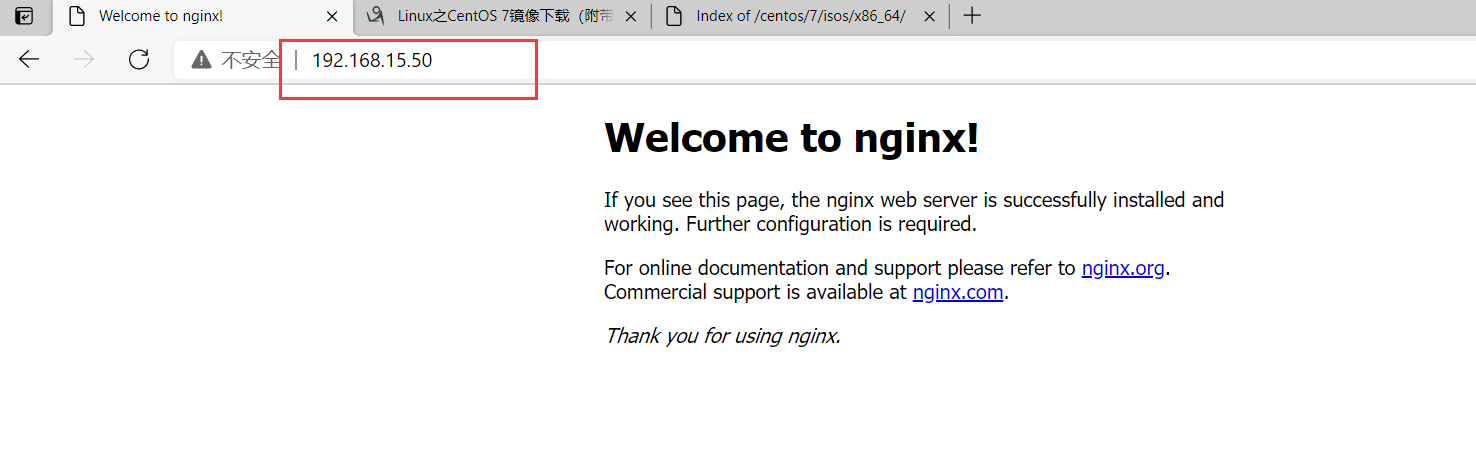
Task: Open the nginx.com commercial support link
Action: click(x=958, y=292)
